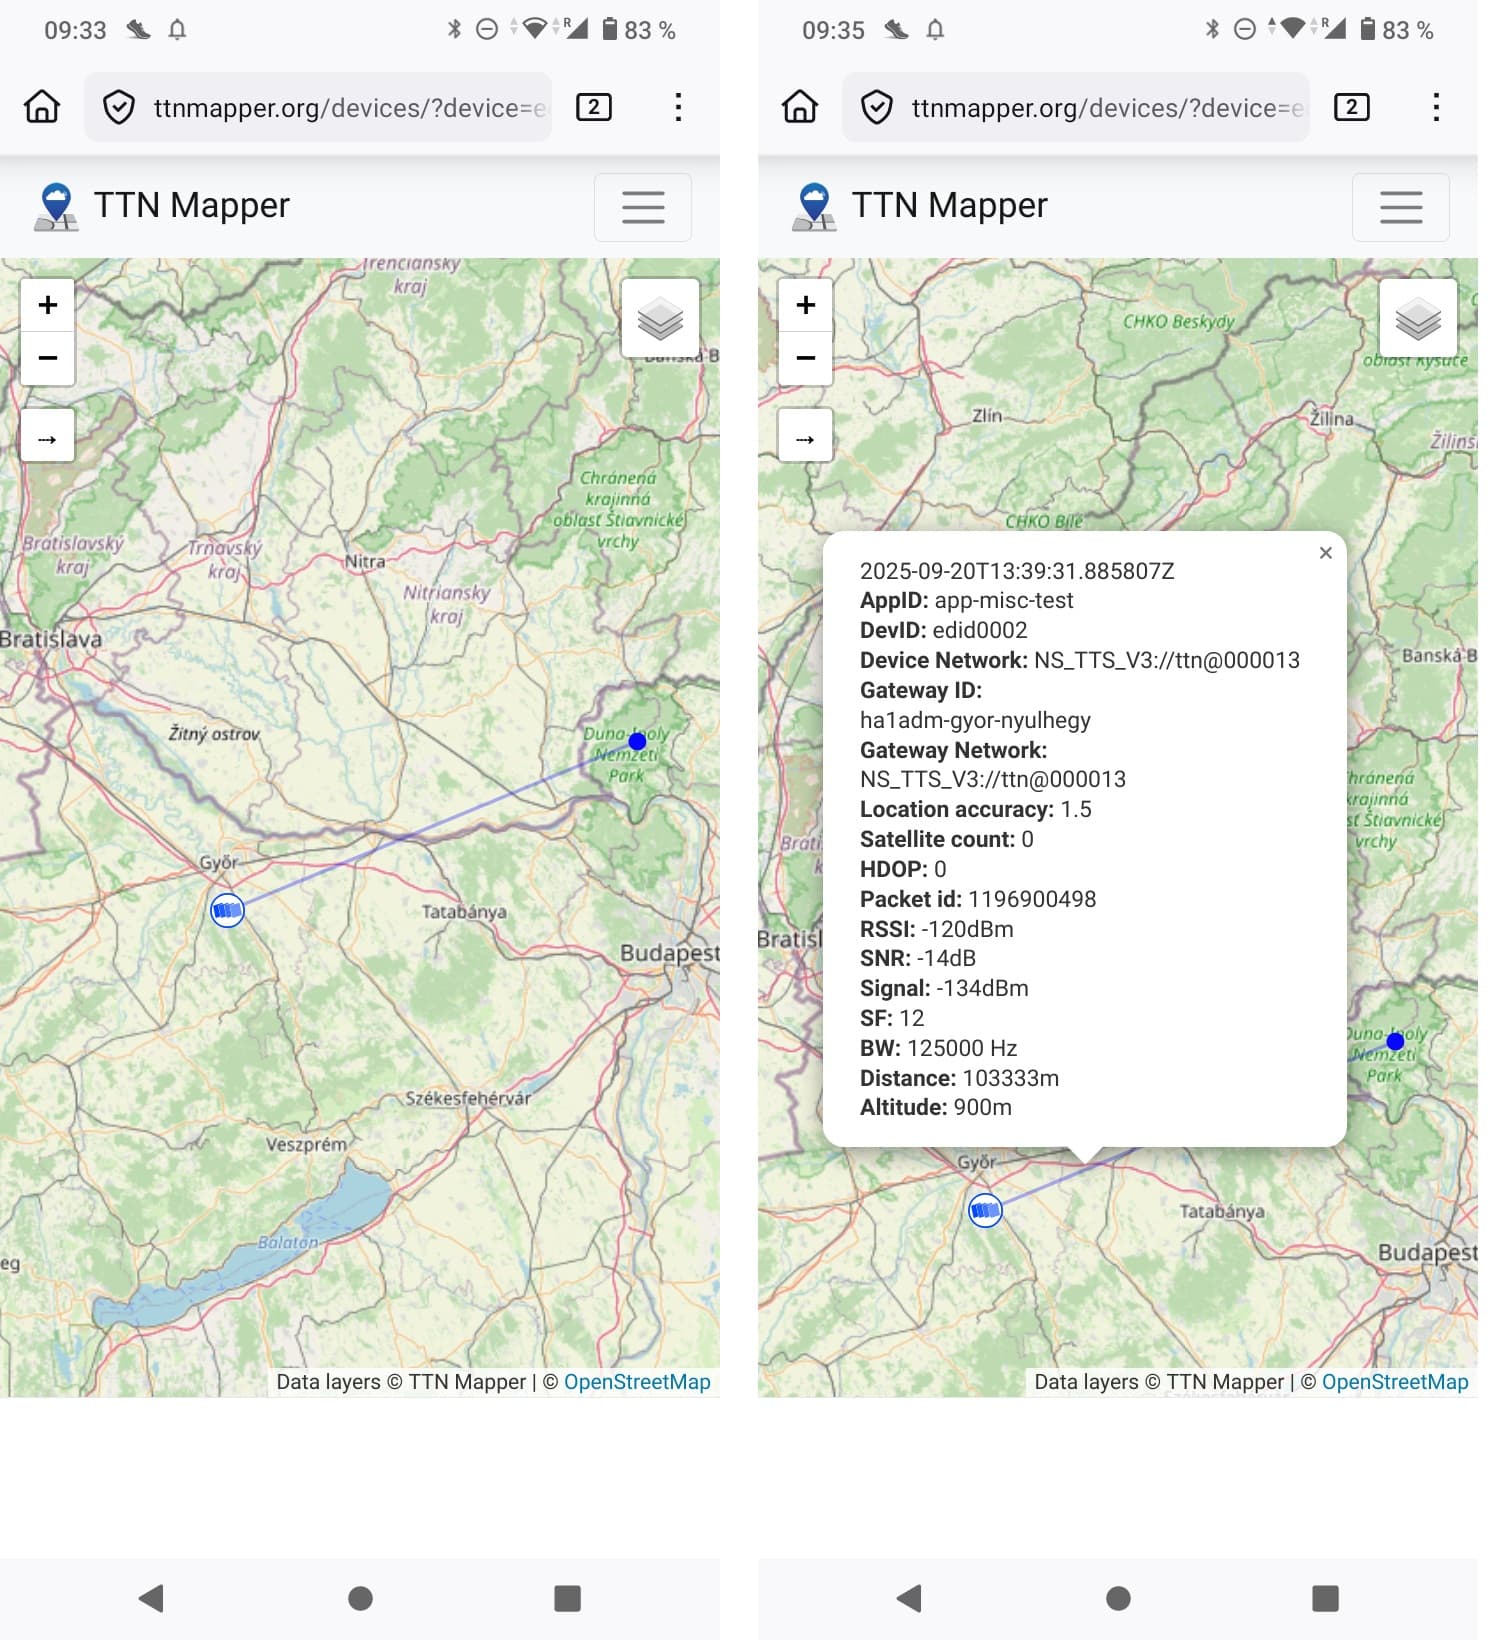Open browser three-dot menu in 09:33 screen
This screenshot has height=1640, width=1490.
click(678, 107)
